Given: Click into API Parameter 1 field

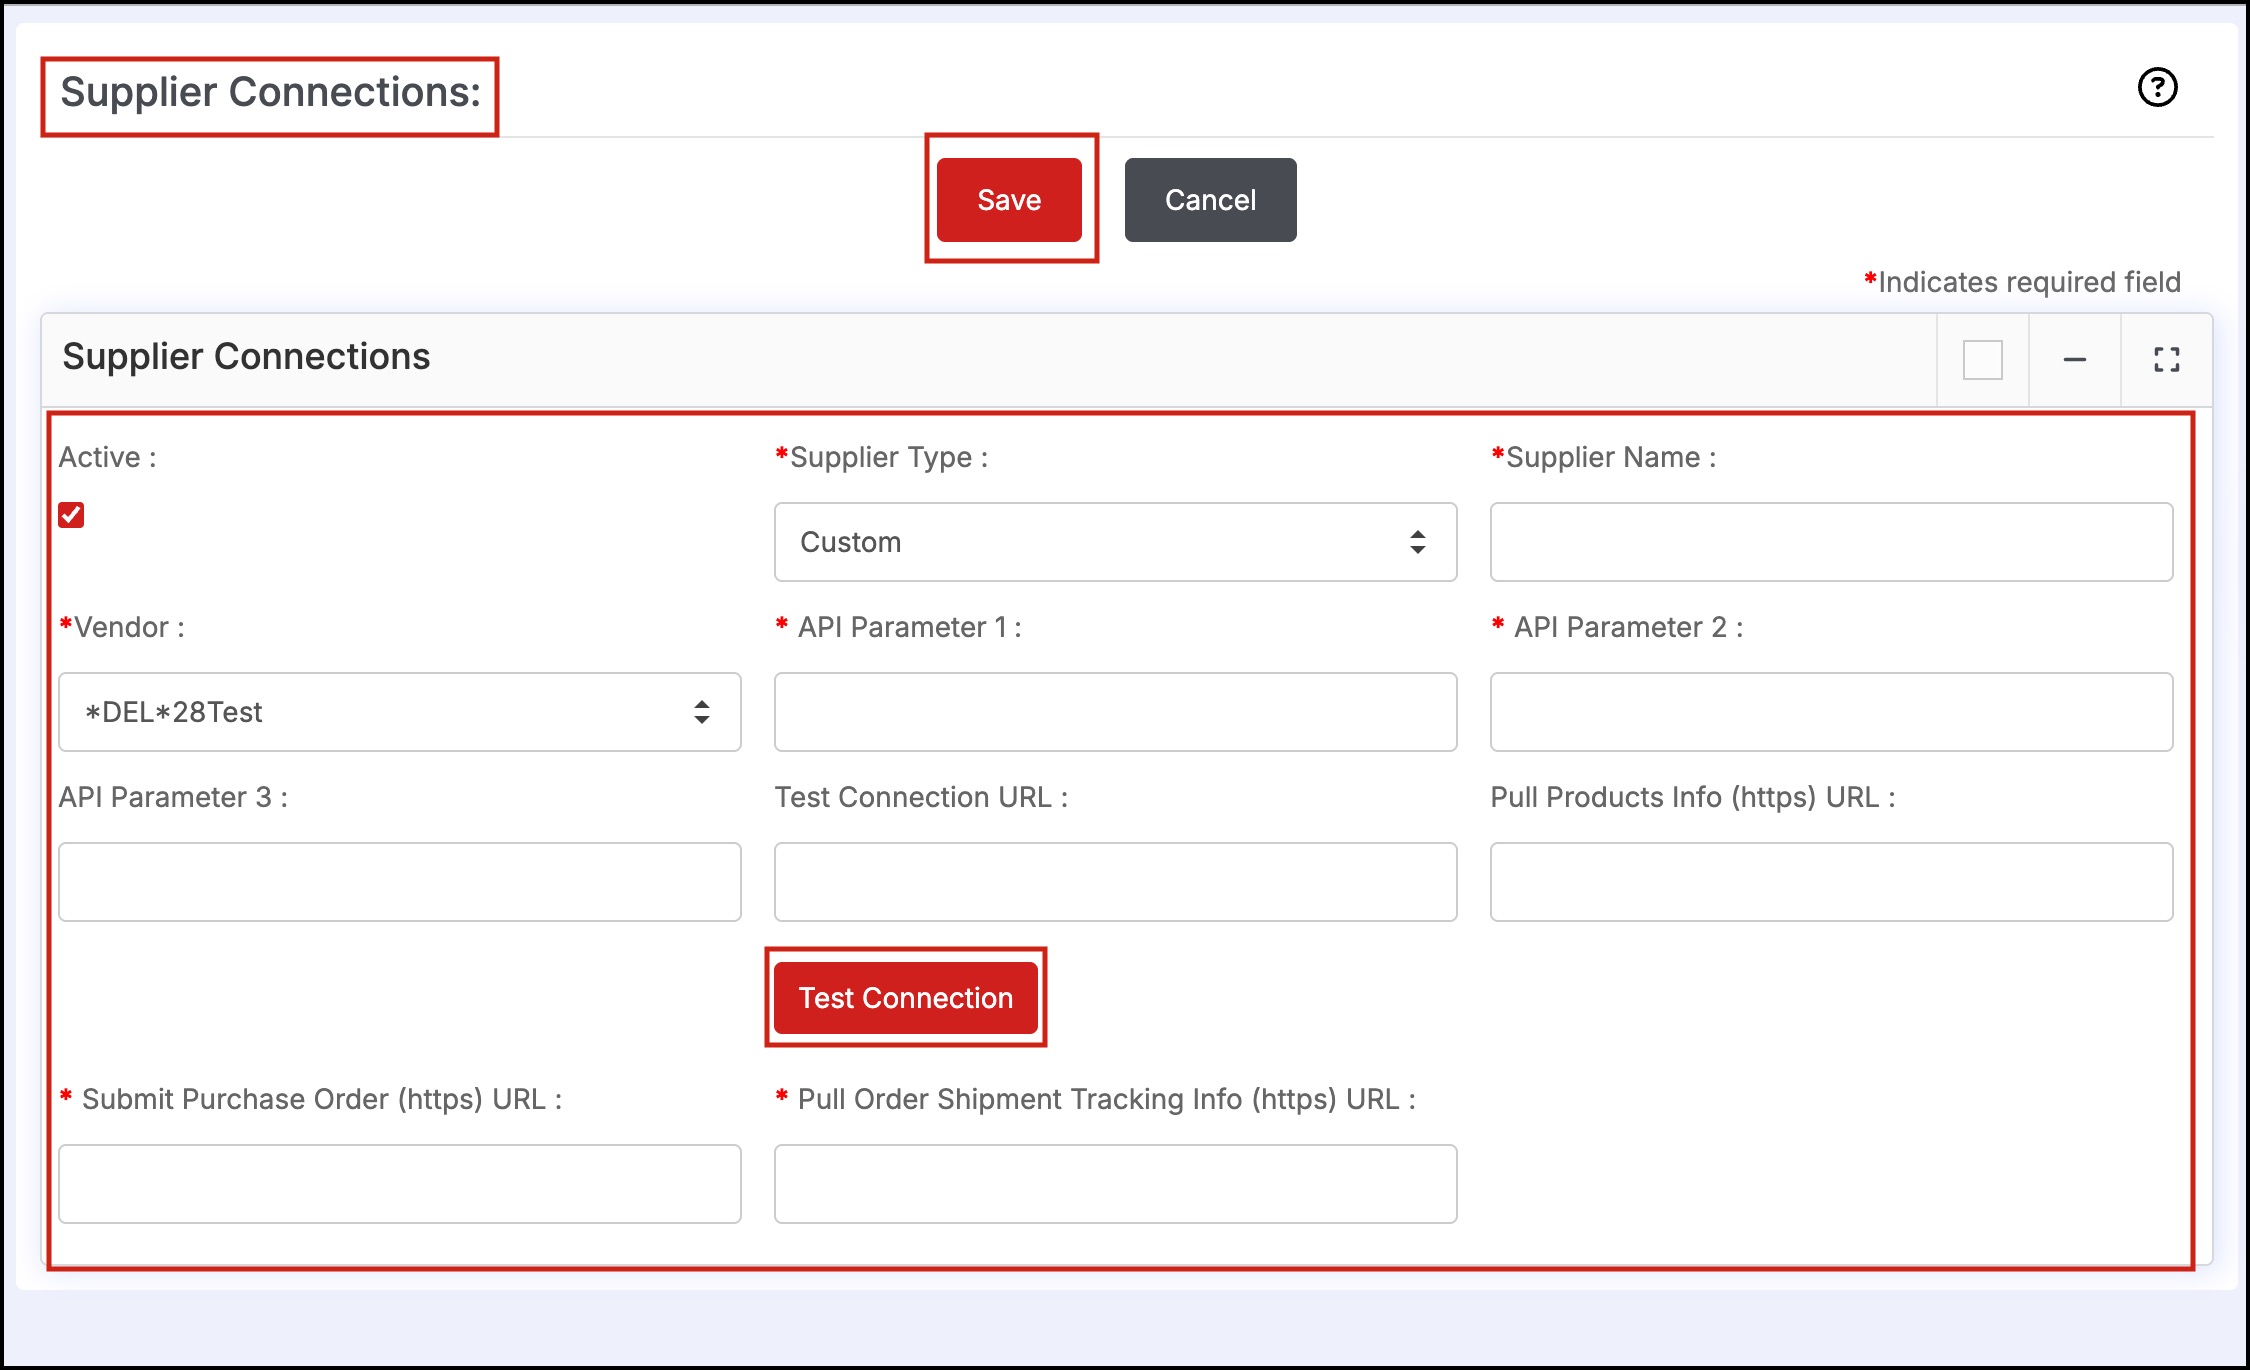Looking at the screenshot, I should pos(1114,712).
